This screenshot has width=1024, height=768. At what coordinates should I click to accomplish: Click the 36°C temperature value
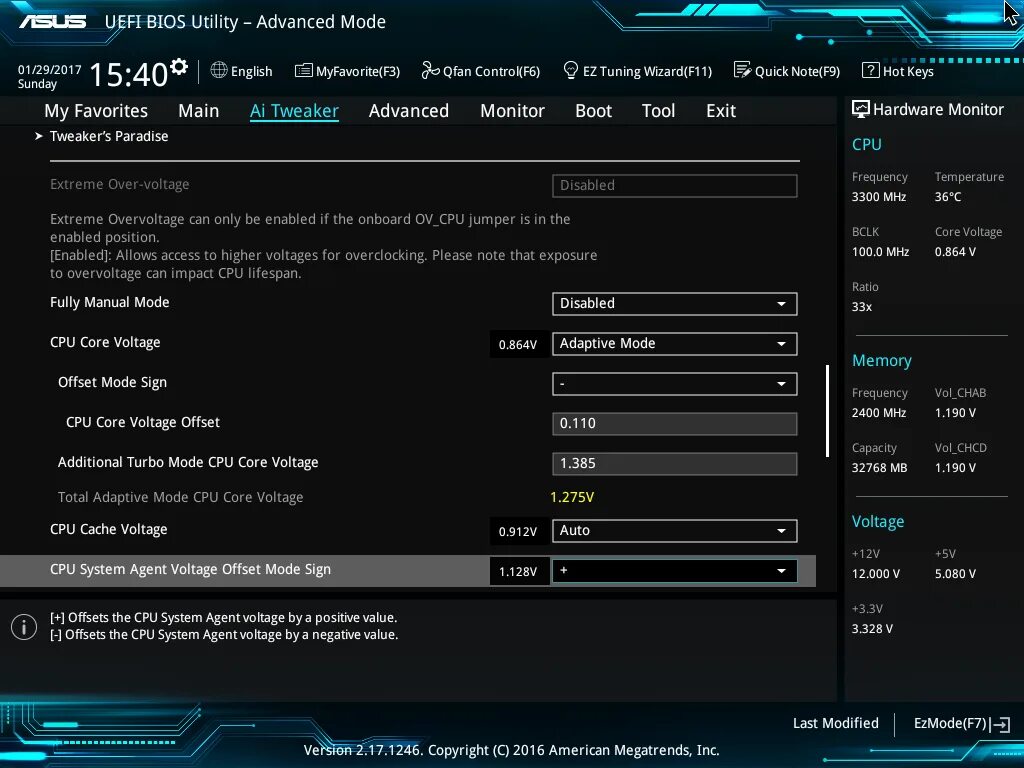948,197
